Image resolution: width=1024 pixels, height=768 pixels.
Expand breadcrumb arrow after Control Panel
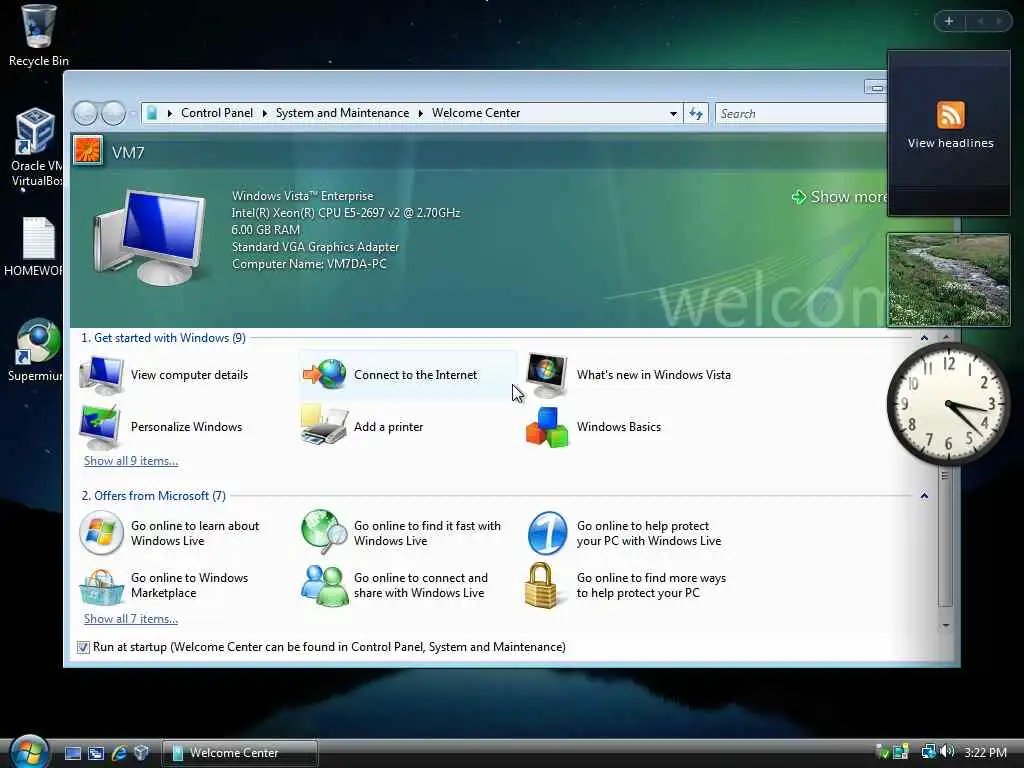(264, 113)
